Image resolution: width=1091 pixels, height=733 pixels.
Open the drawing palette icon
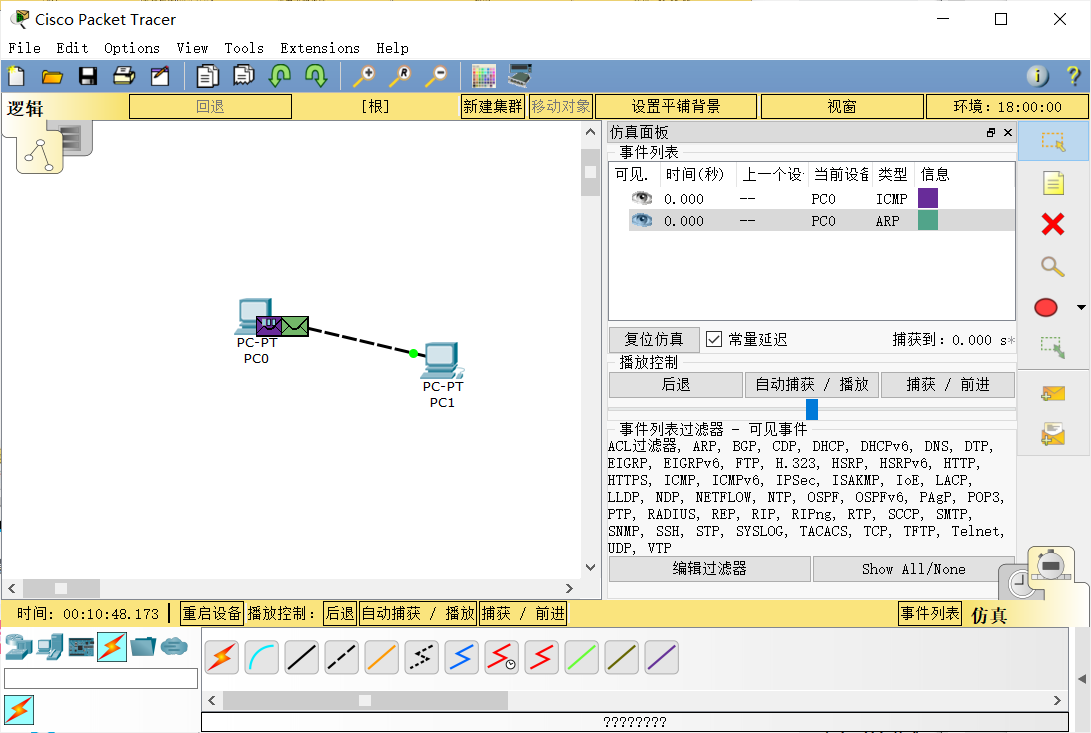(x=484, y=76)
